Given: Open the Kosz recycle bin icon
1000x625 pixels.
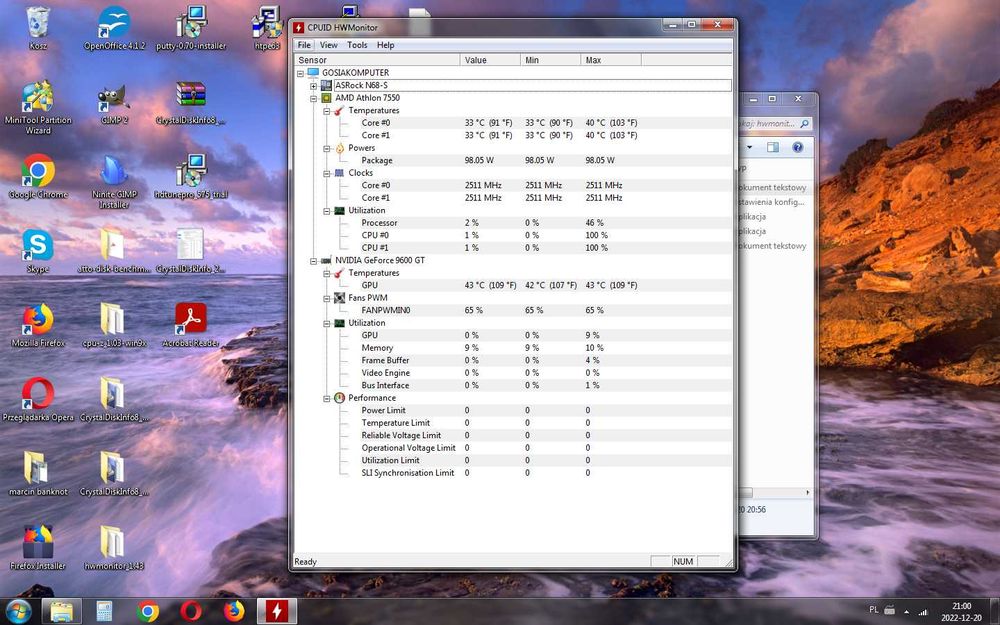Looking at the screenshot, I should click(38, 28).
